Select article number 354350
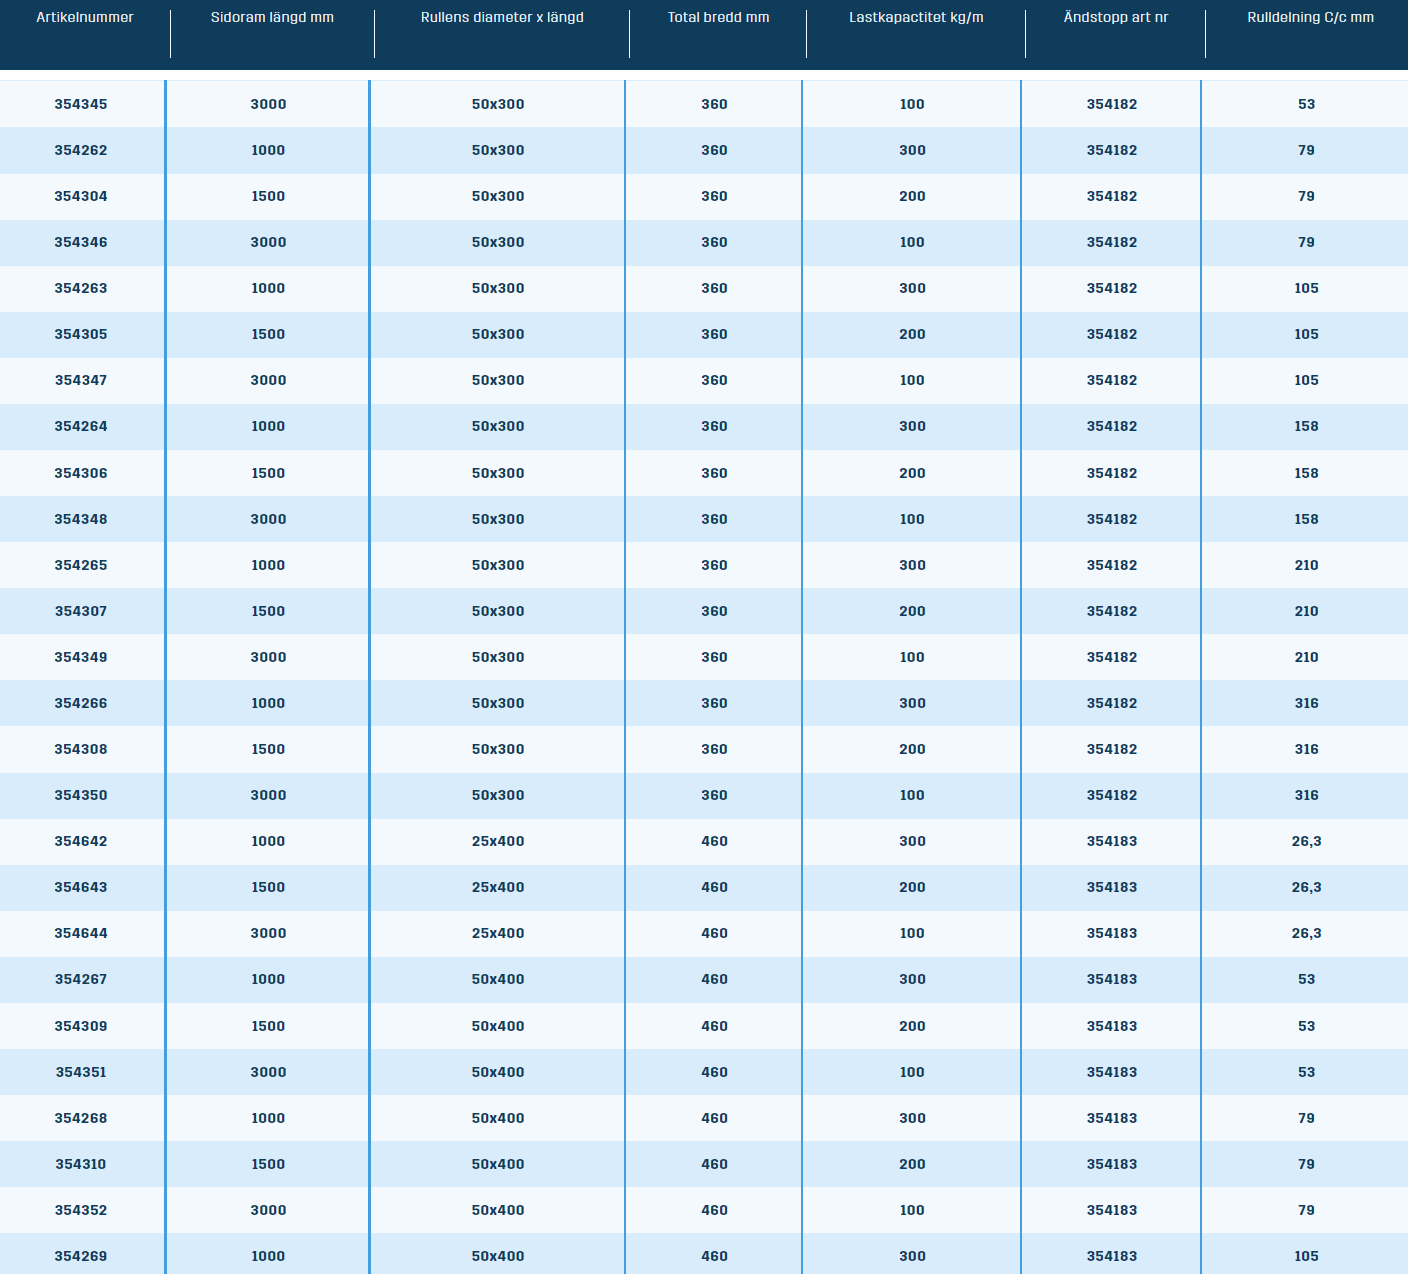 point(81,795)
